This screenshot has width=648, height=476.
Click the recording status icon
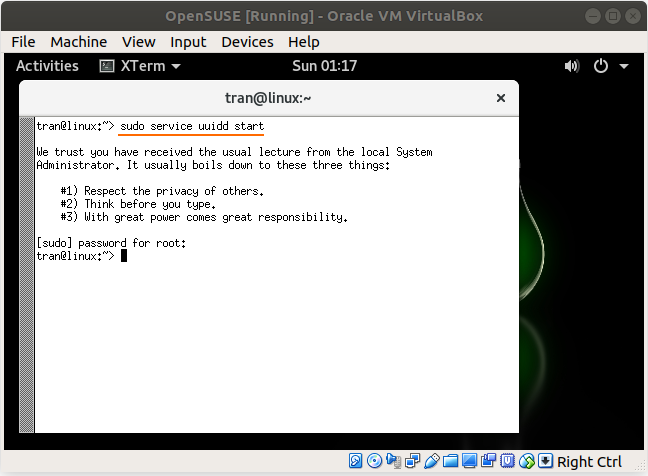tap(488, 461)
